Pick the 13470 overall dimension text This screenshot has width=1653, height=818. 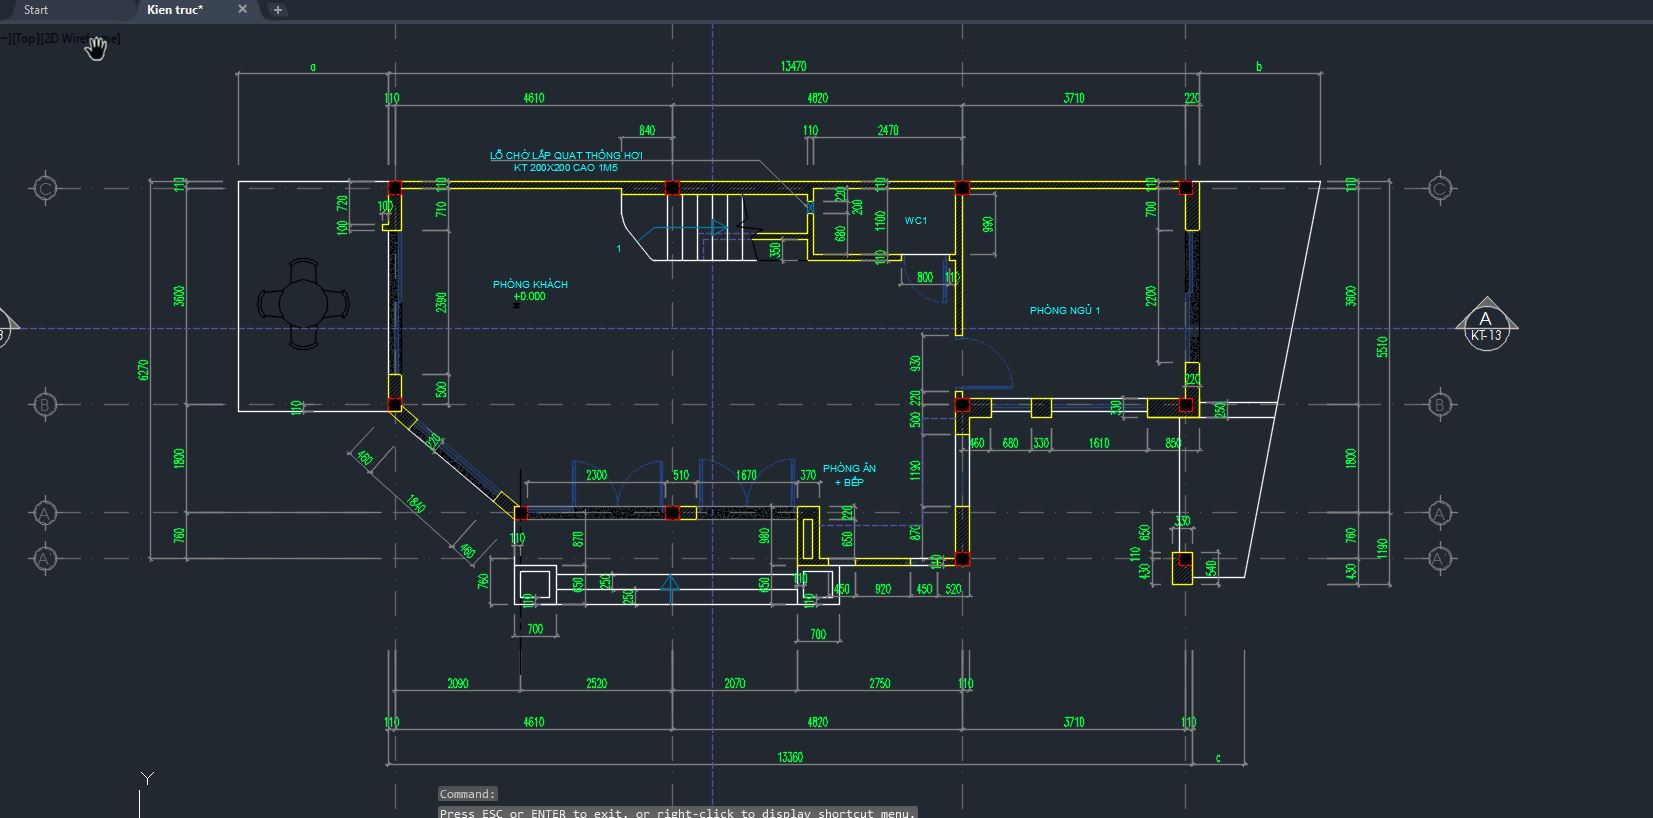pyautogui.click(x=793, y=66)
